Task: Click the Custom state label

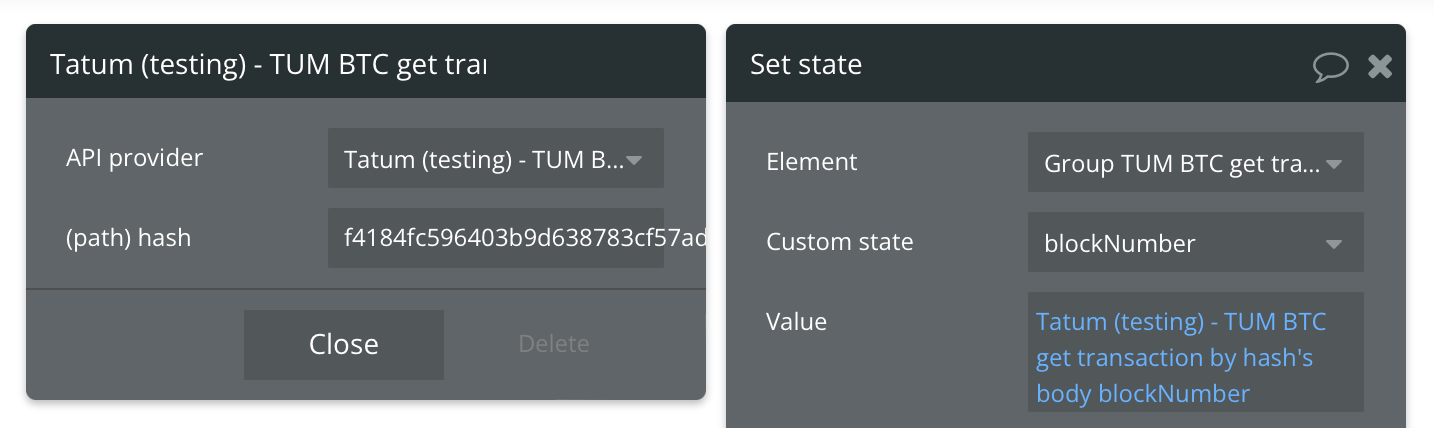Action: click(840, 242)
